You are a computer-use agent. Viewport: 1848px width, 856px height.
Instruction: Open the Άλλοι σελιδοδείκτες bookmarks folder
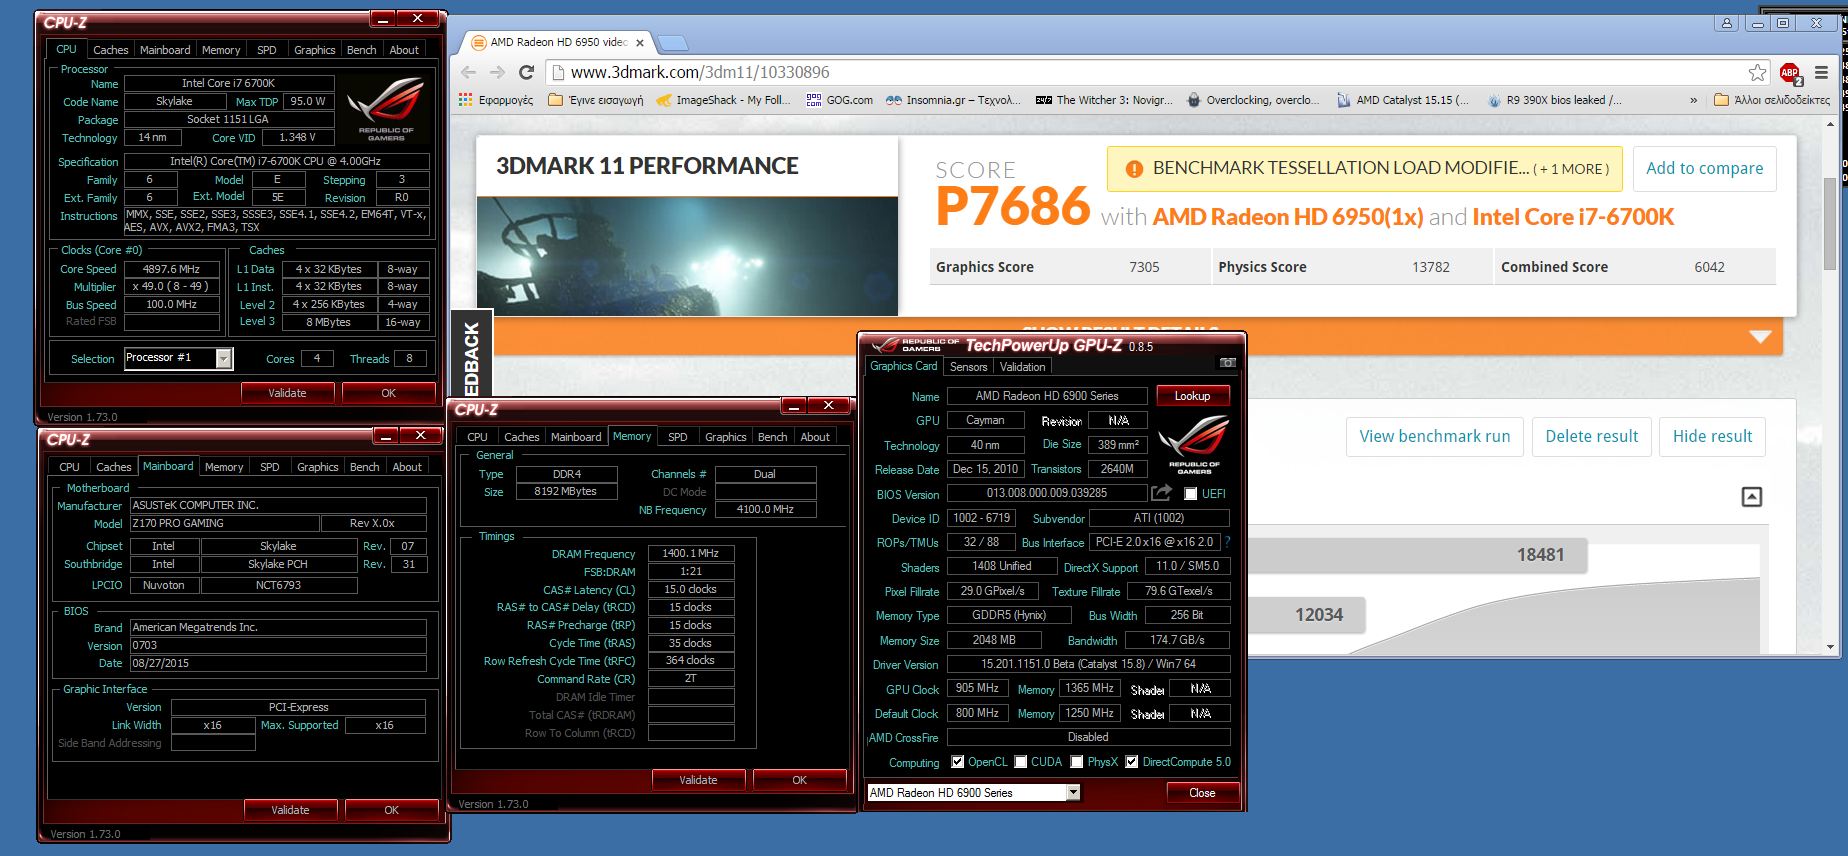pos(1771,100)
